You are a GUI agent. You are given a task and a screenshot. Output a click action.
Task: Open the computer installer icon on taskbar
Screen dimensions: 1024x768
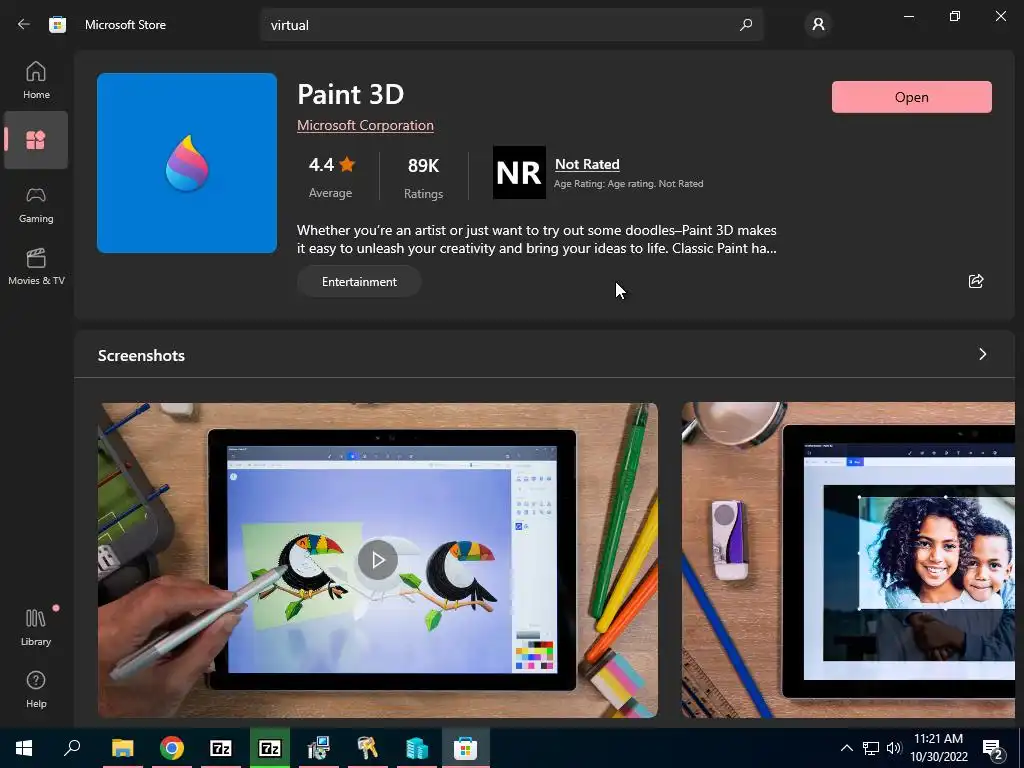[x=319, y=748]
